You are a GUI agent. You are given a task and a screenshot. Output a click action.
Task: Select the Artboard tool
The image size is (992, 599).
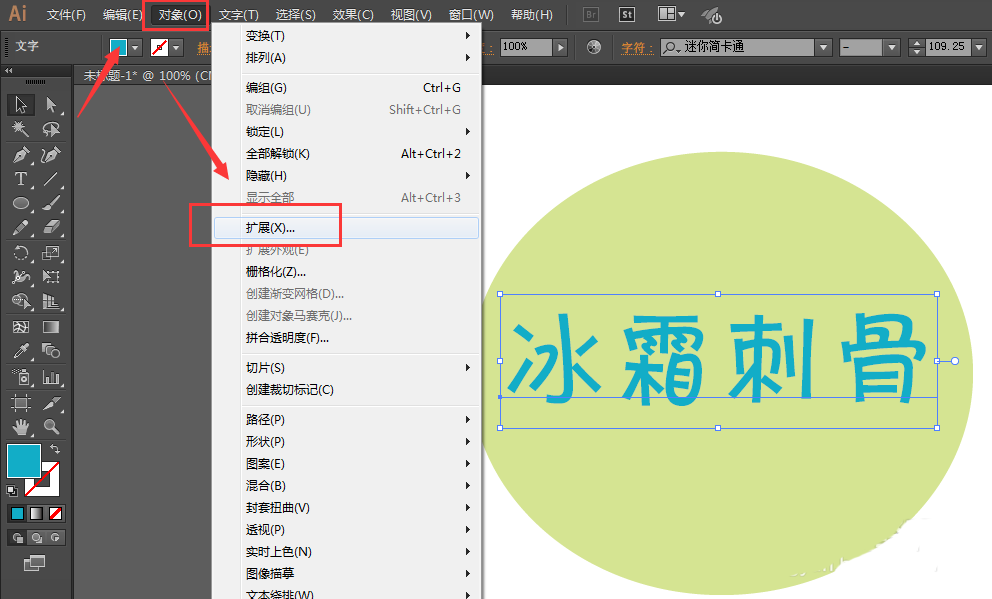coord(21,403)
